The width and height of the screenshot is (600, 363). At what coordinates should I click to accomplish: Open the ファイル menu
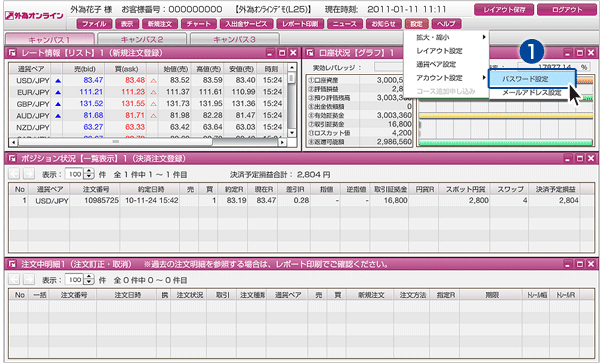(x=95, y=24)
